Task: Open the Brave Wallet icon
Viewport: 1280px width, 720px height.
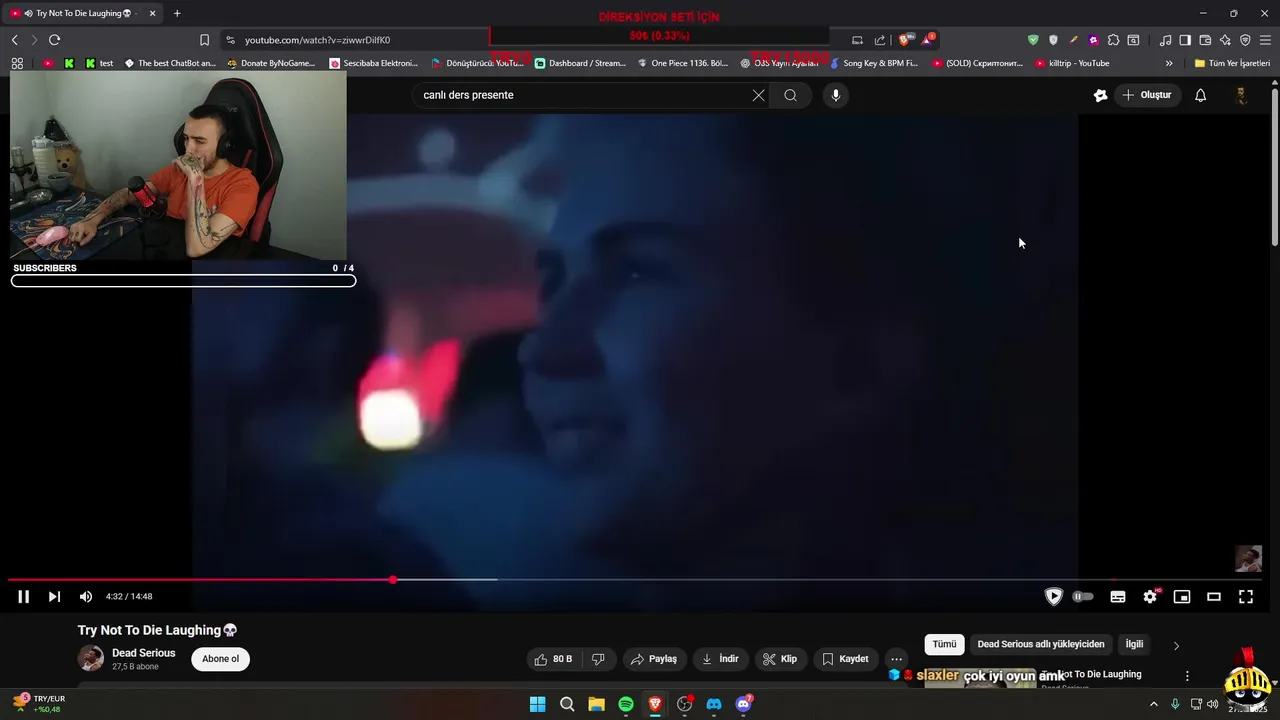Action: pyautogui.click(x=1205, y=40)
